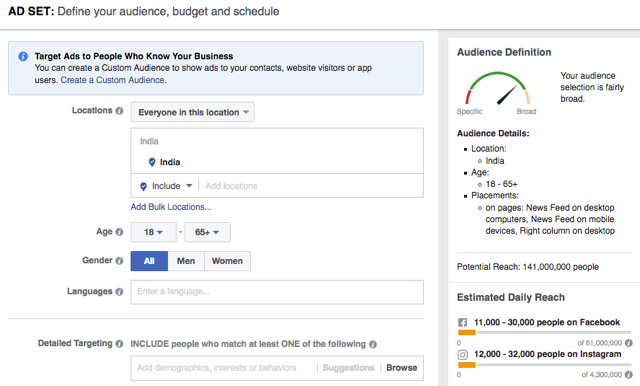Screen dimensions: 640x386
Task: Click 'Audience Details:' label
Action: pyautogui.click(x=493, y=133)
